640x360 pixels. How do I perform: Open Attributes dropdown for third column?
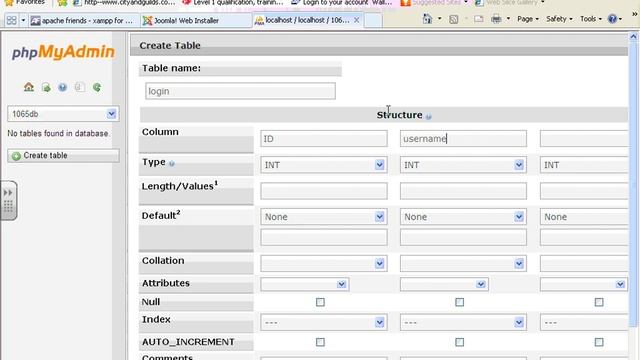(583, 284)
